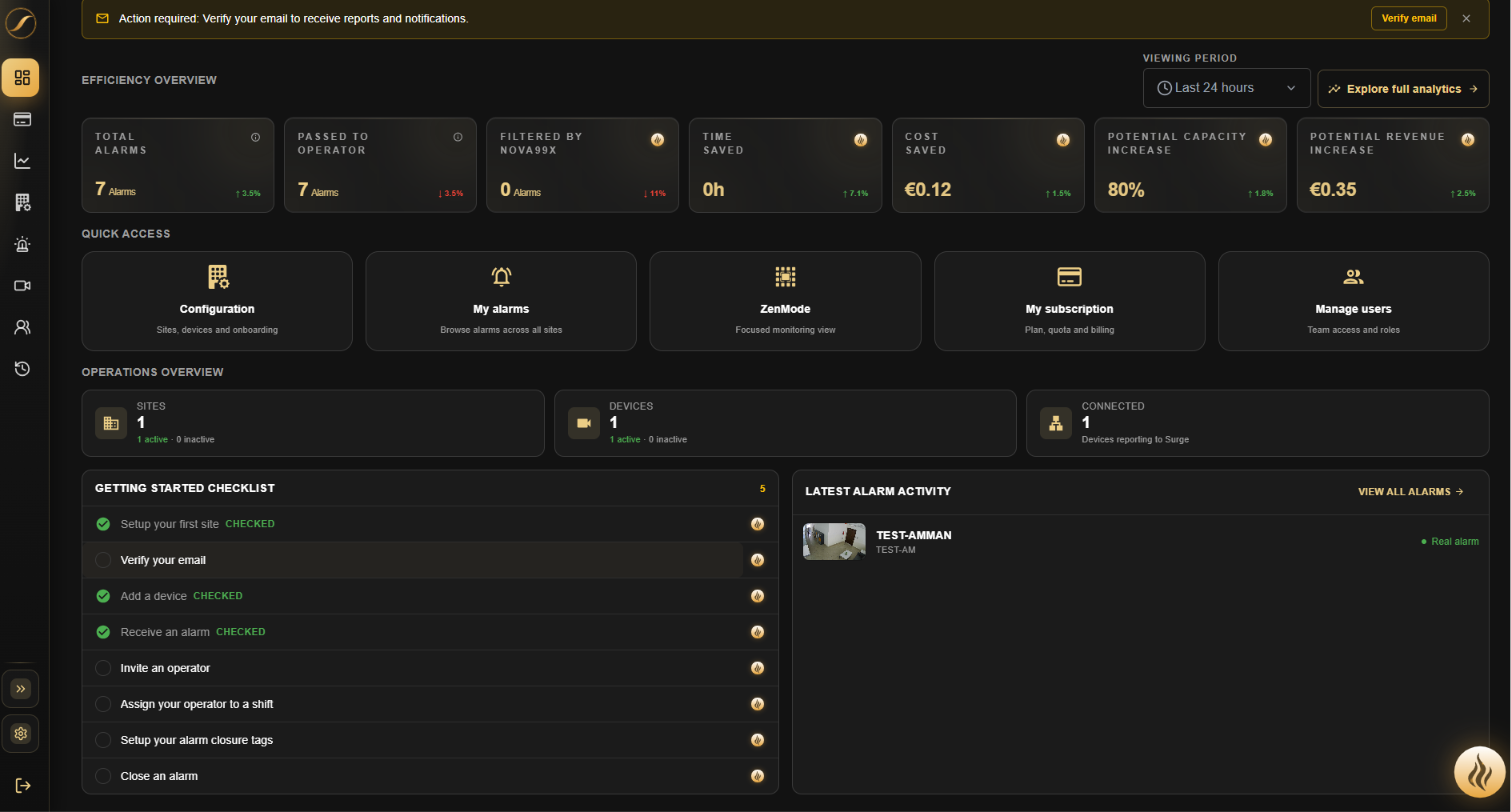This screenshot has height=812, width=1511.
Task: Click the Sites overview card
Action: (x=313, y=423)
